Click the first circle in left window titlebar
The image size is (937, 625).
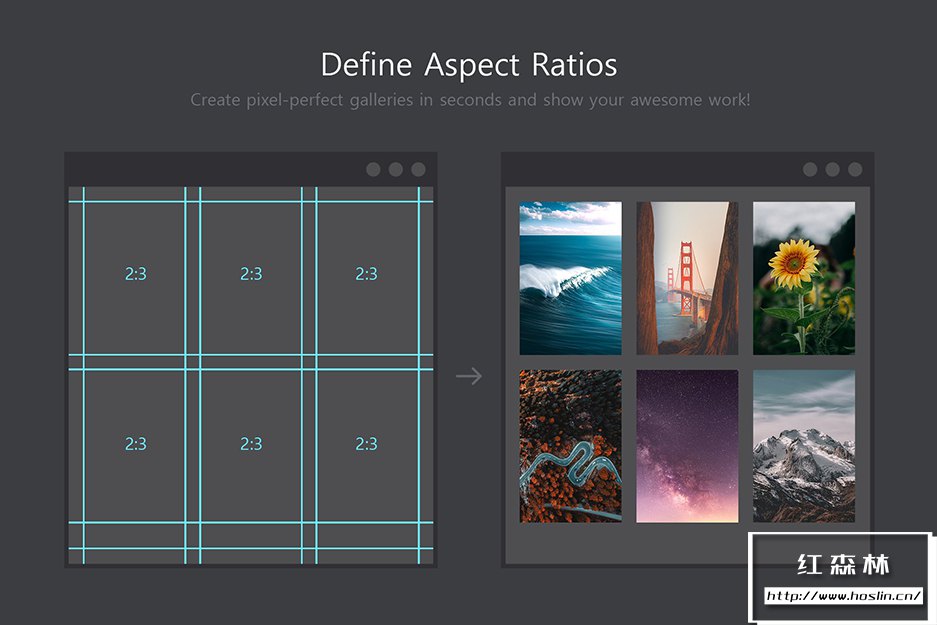point(373,169)
